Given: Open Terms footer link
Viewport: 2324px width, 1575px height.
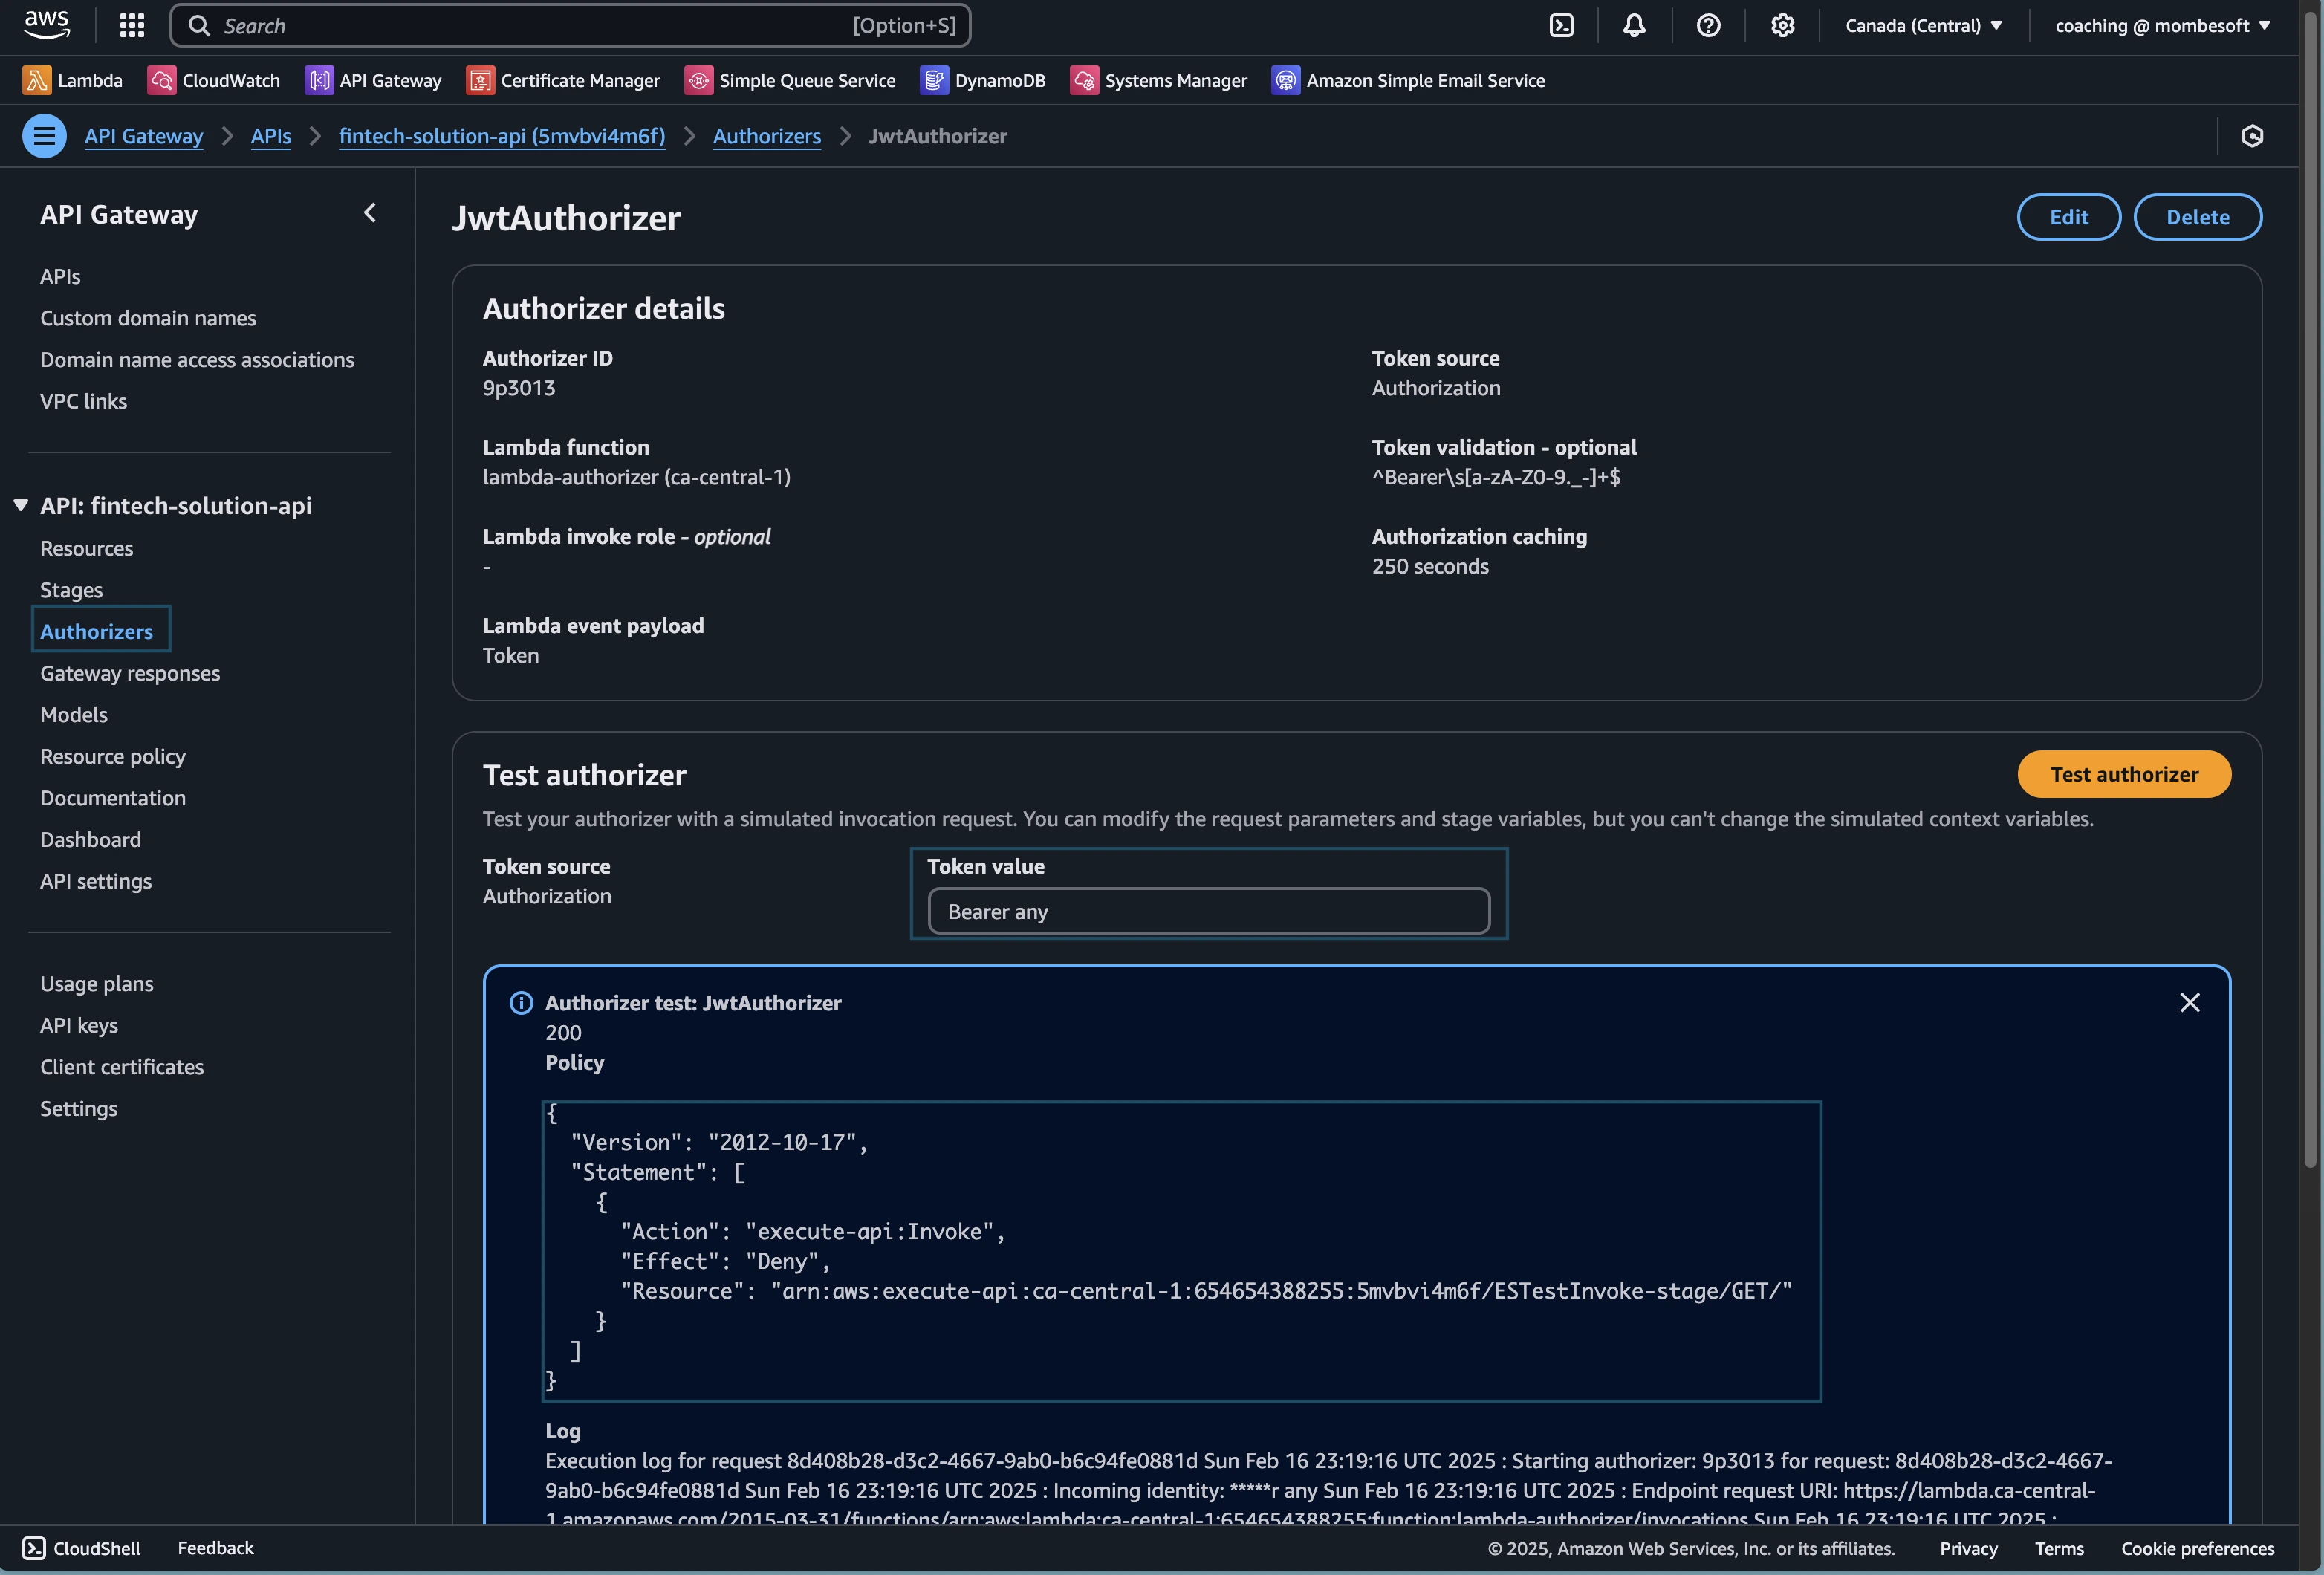Looking at the screenshot, I should click(2059, 1548).
